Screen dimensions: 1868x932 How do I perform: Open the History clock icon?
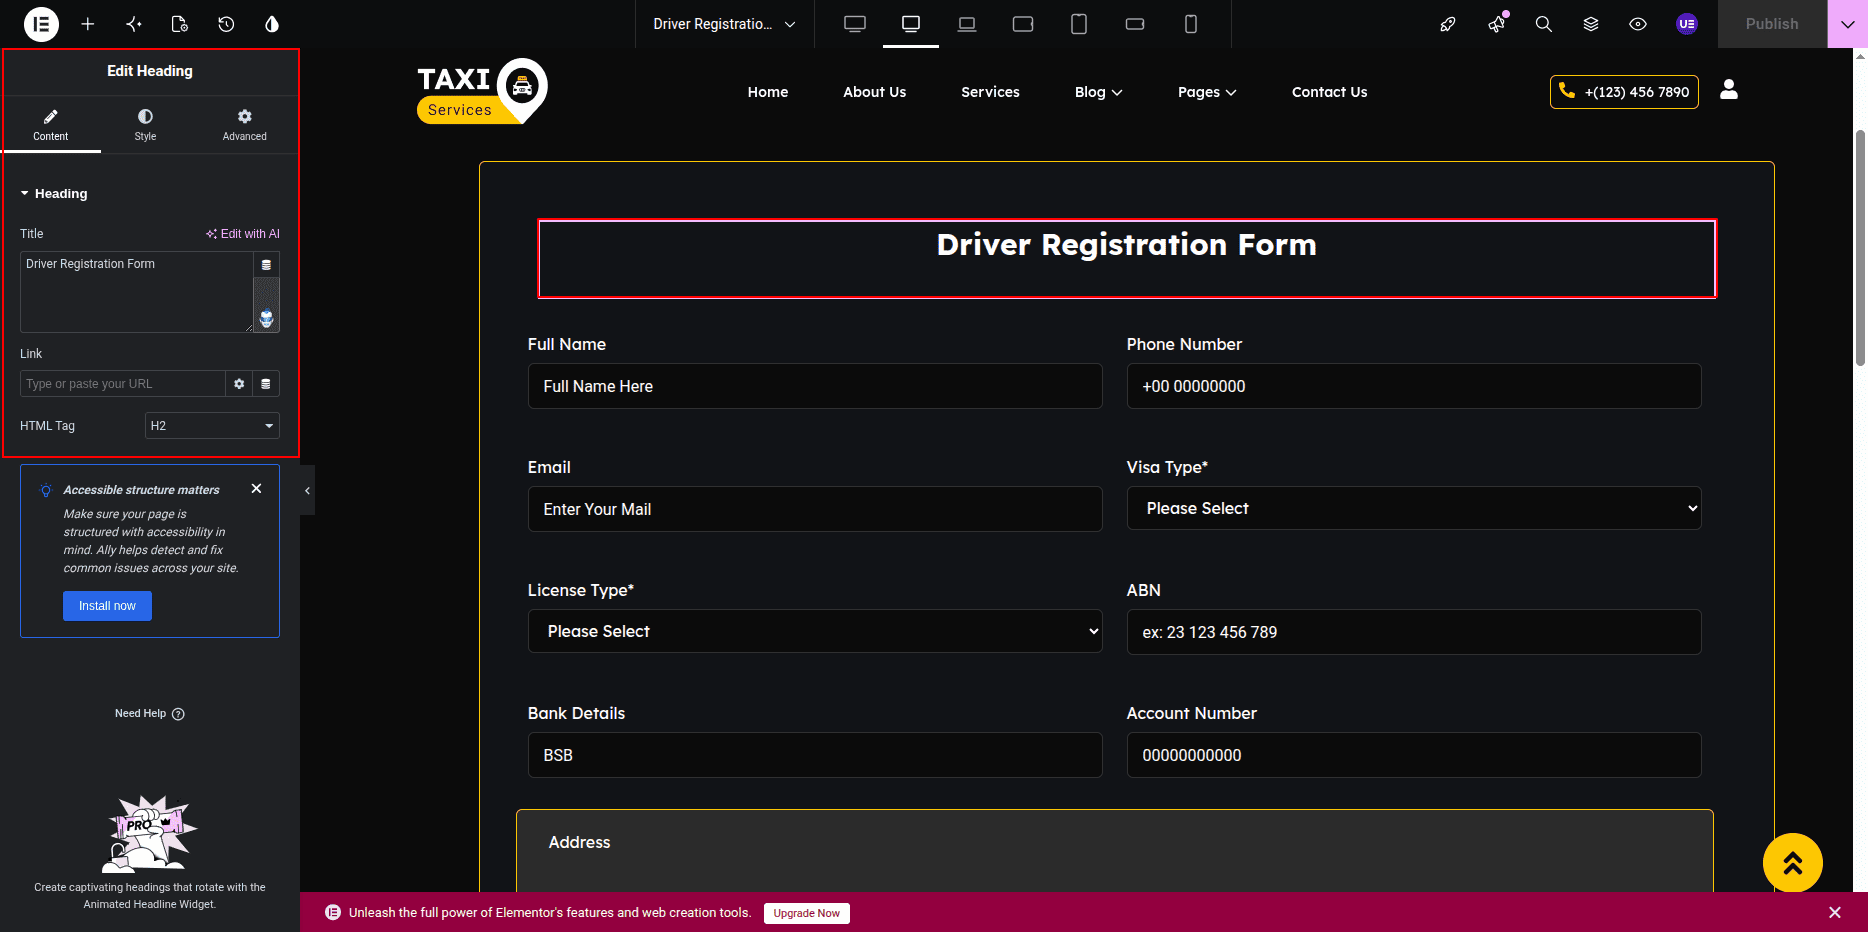point(226,24)
